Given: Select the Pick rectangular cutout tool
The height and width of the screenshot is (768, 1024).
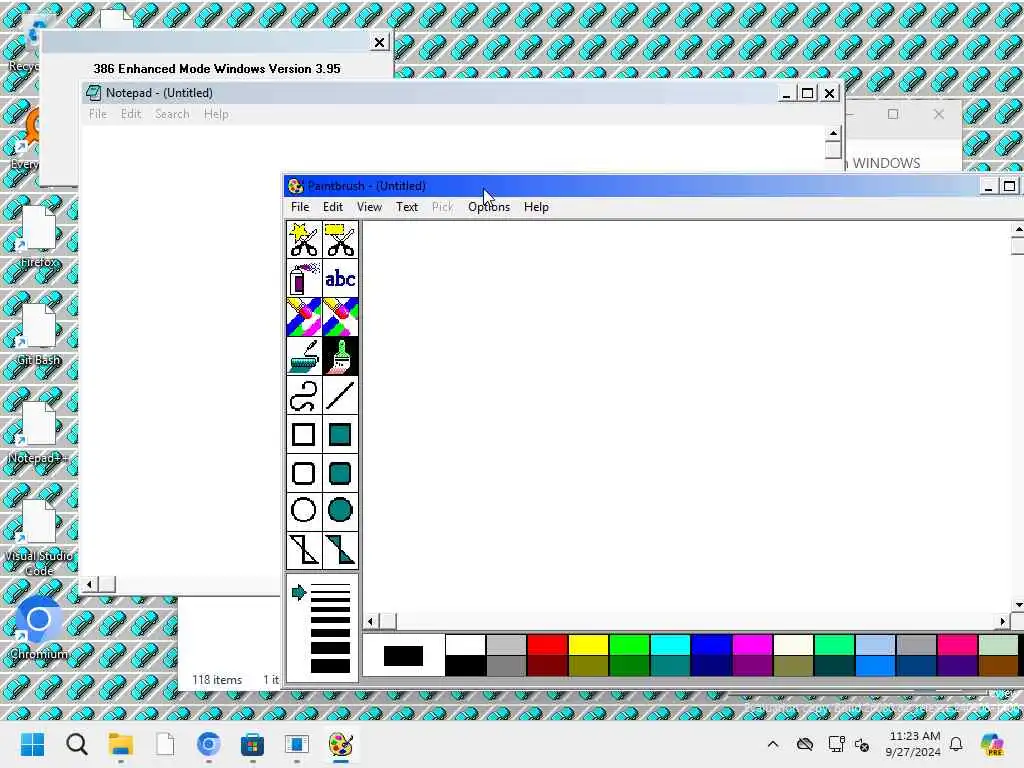Looking at the screenshot, I should [340, 240].
